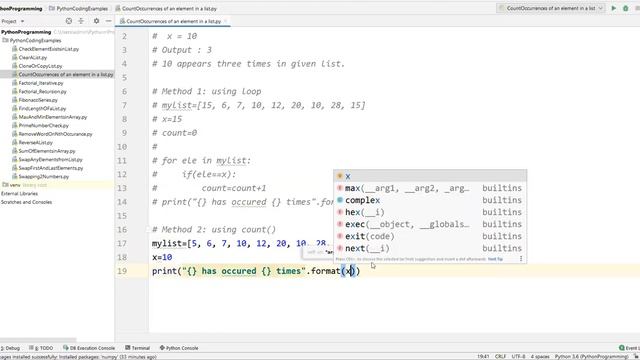
Task: Run the current configuration with green play icon
Action: point(613,8)
